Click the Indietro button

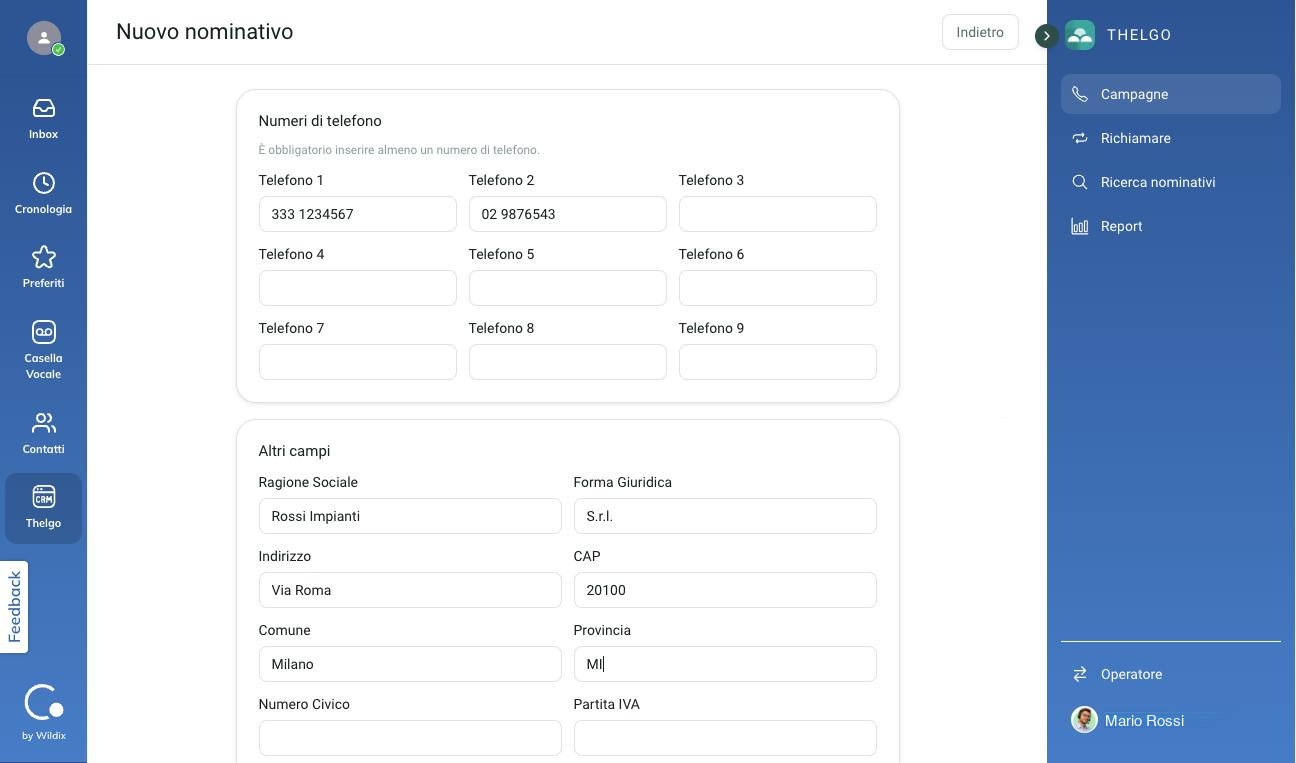[x=980, y=32]
